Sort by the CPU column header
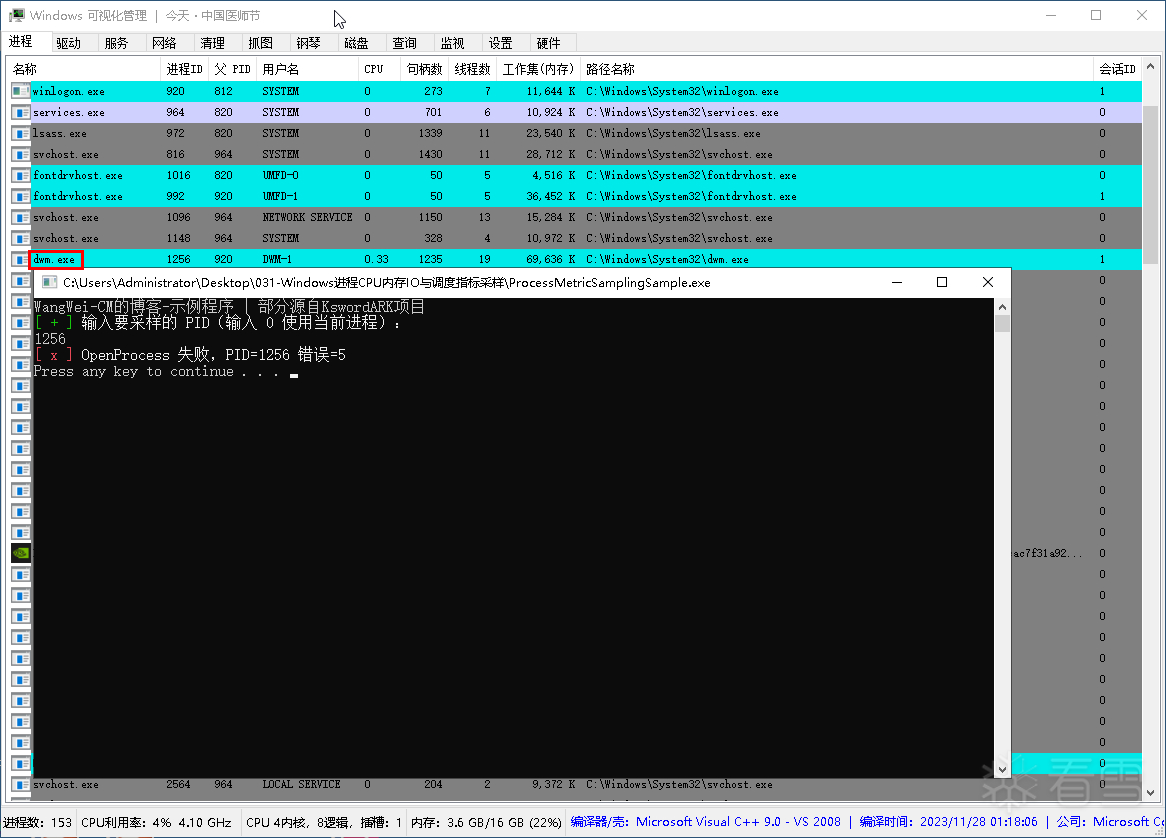The height and width of the screenshot is (838, 1166). click(x=378, y=69)
